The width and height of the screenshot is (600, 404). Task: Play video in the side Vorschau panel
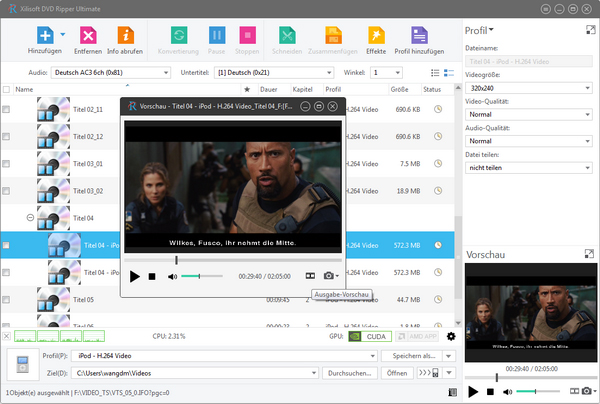(x=473, y=391)
